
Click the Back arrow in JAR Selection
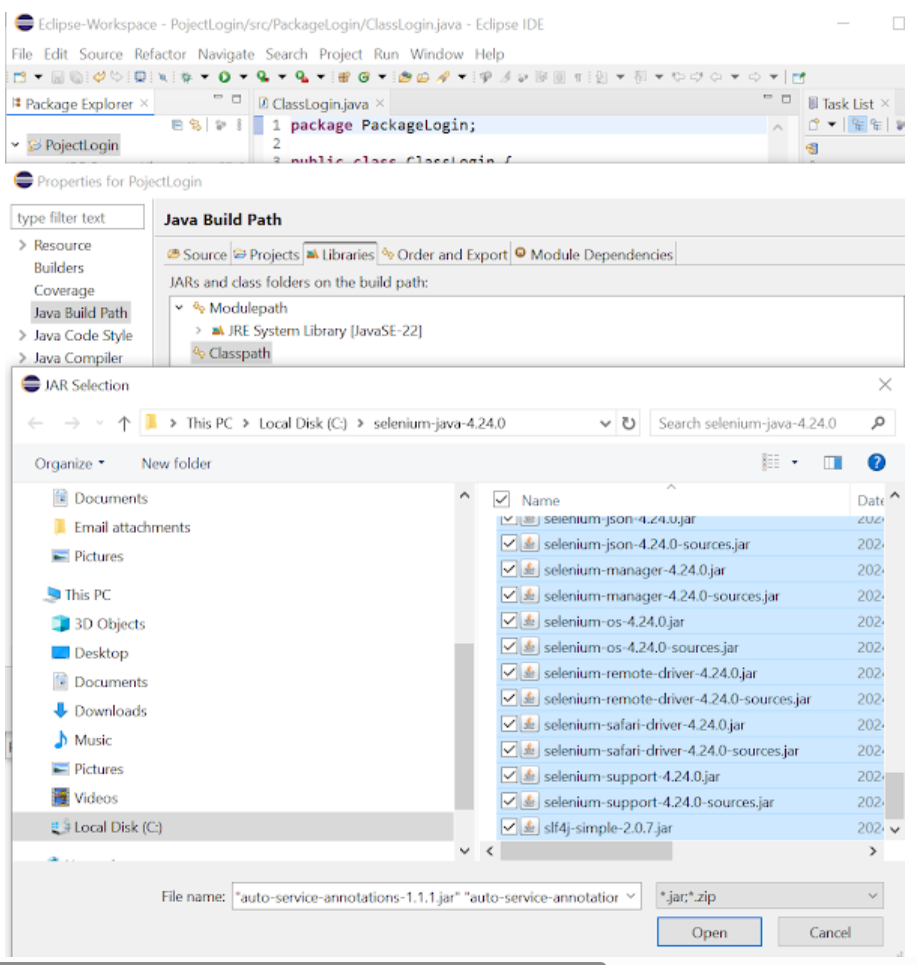click(x=36, y=423)
